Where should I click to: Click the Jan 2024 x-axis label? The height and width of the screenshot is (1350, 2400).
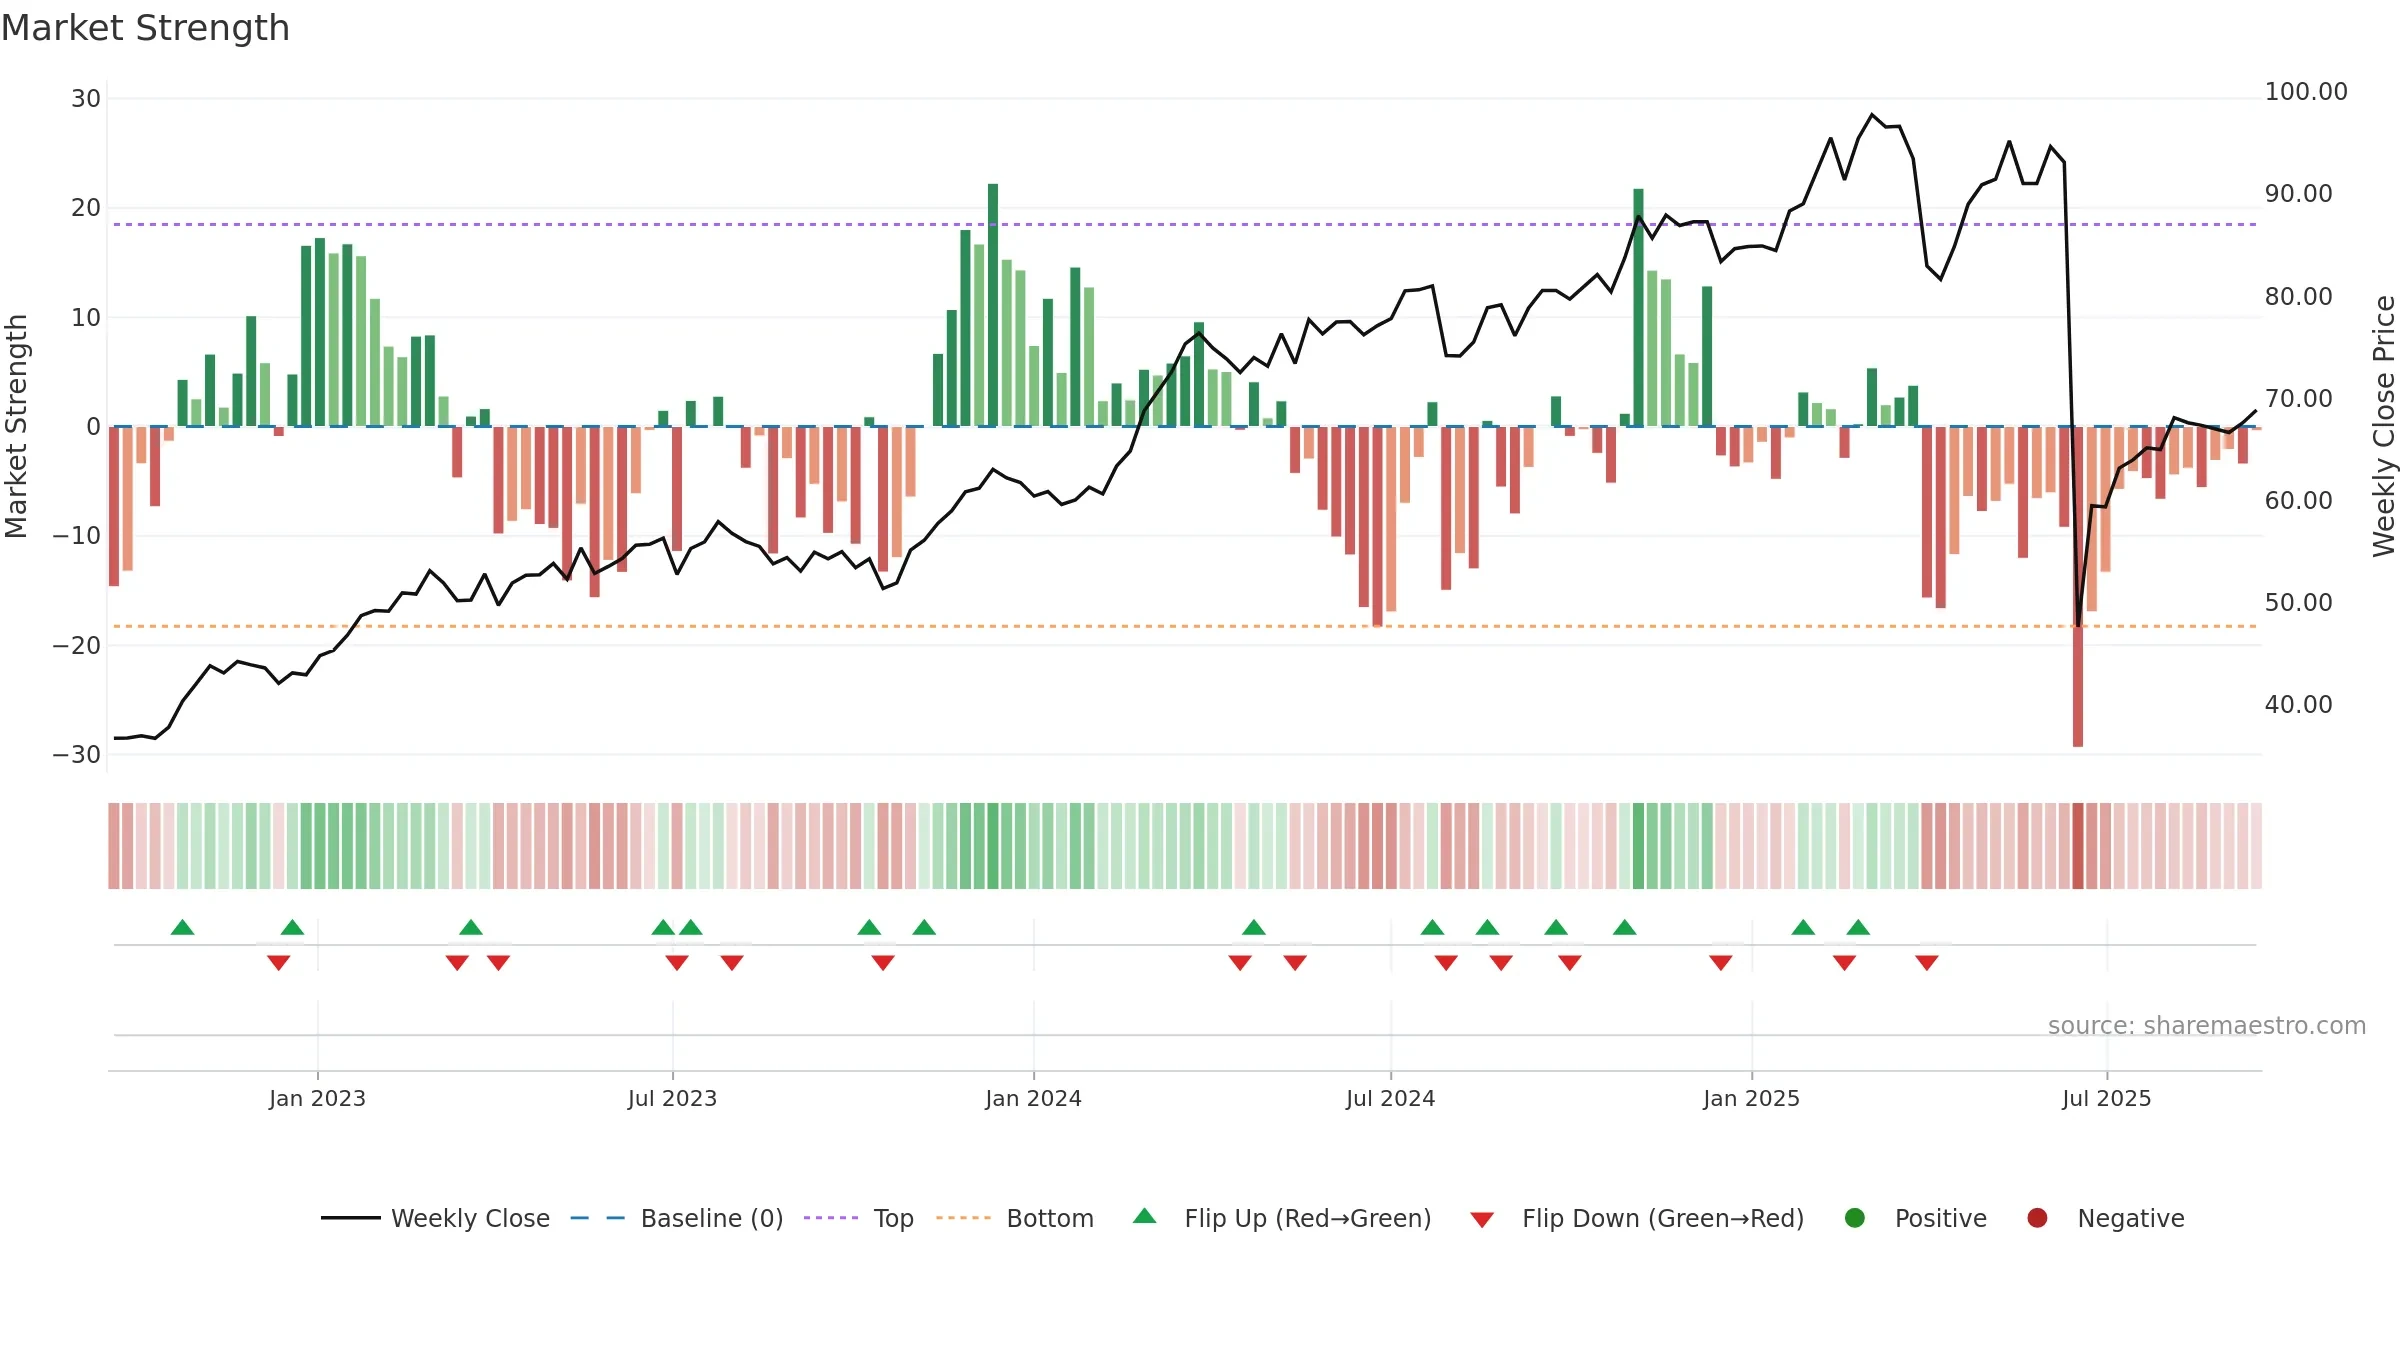tap(1033, 1098)
